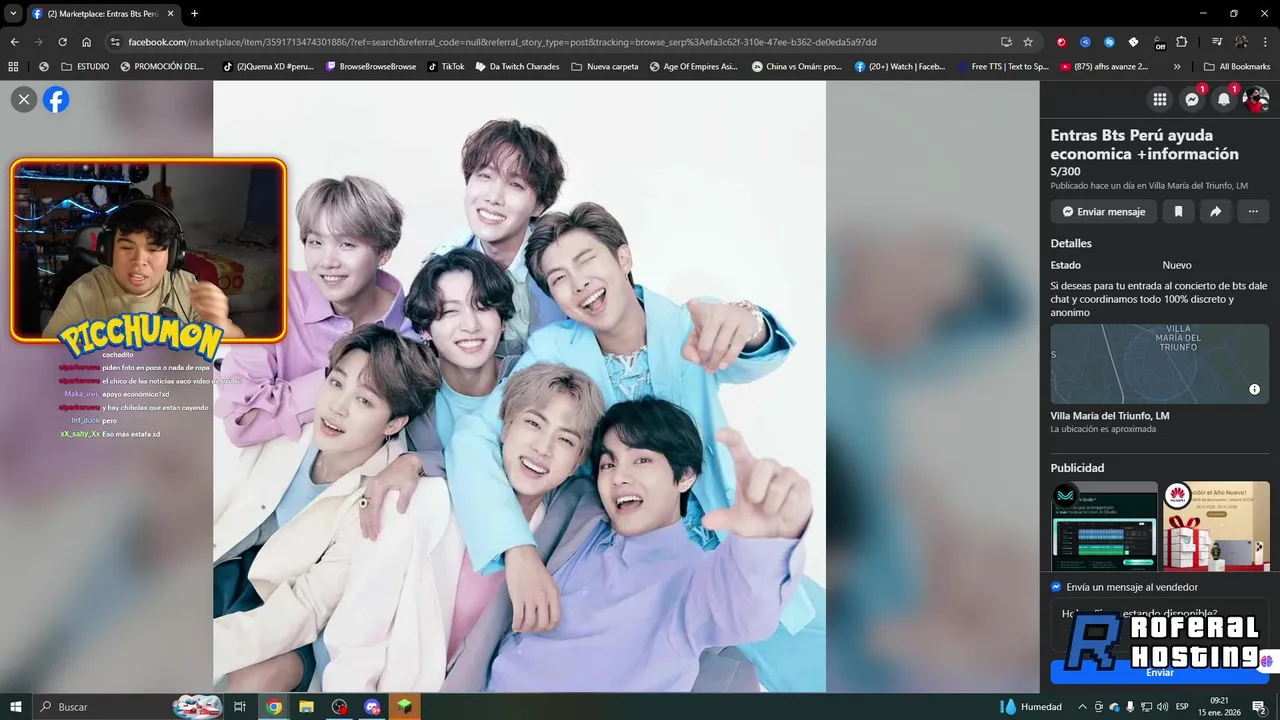
Task: Open the PROMOCIÓN DEL bookmark
Action: coord(162,67)
